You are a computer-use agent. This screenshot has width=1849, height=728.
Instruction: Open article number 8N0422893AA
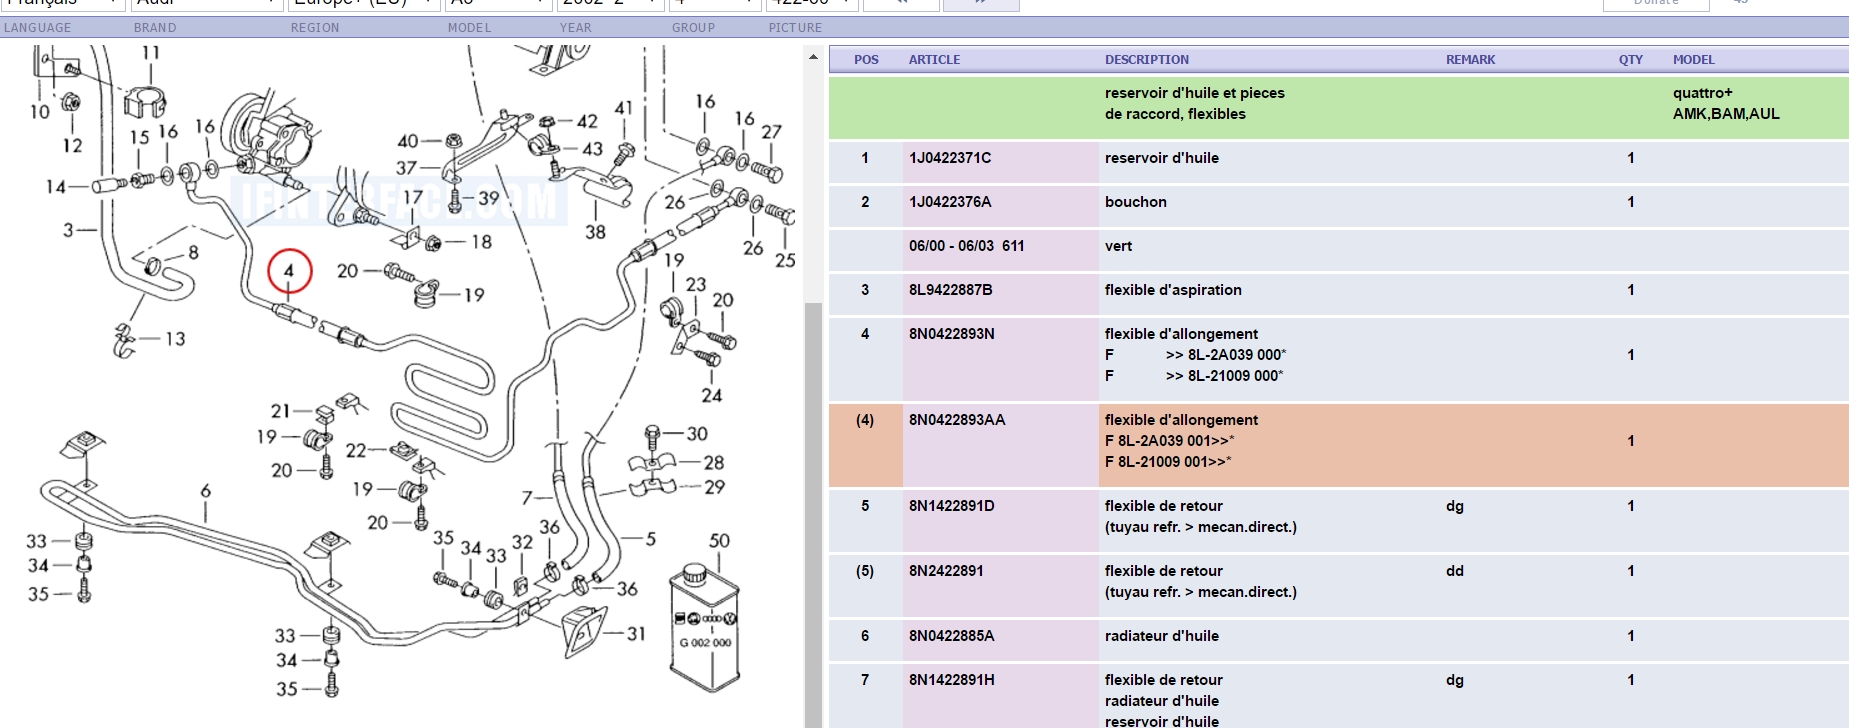(x=956, y=420)
